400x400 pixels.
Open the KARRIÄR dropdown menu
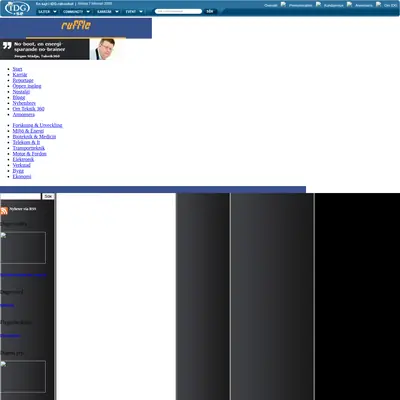tap(107, 12)
